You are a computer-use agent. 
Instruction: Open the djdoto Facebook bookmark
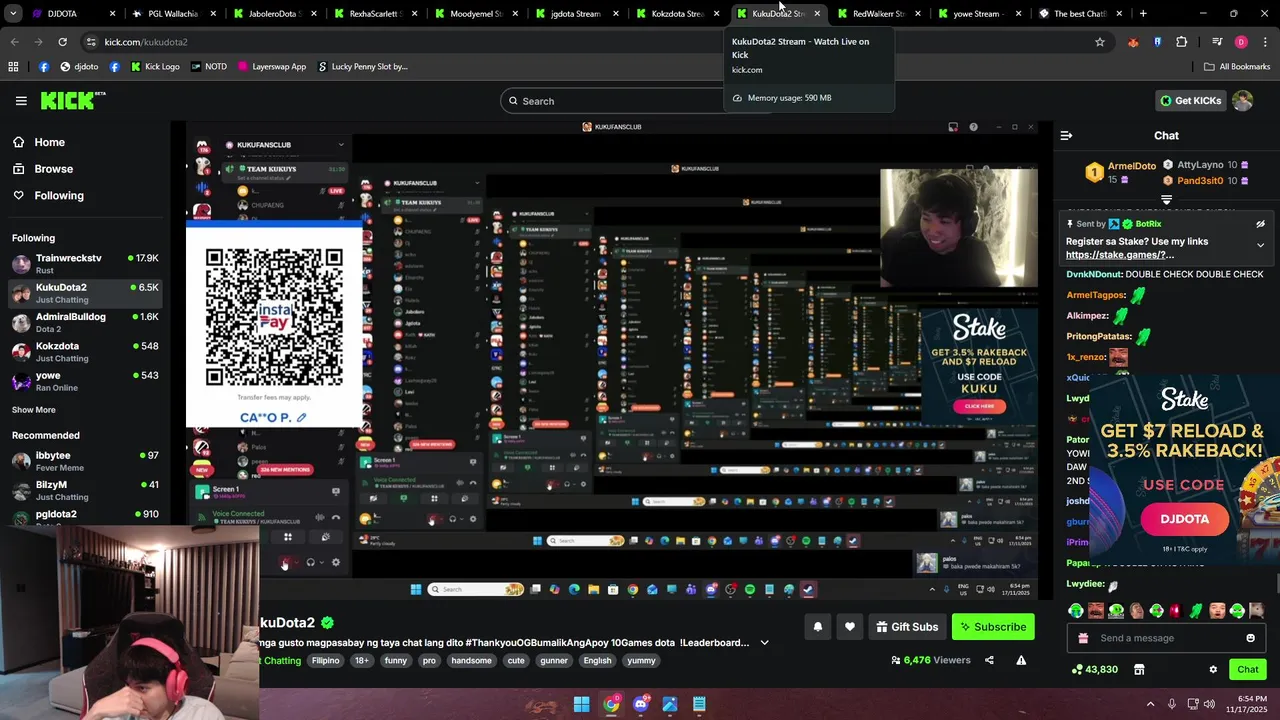point(79,67)
